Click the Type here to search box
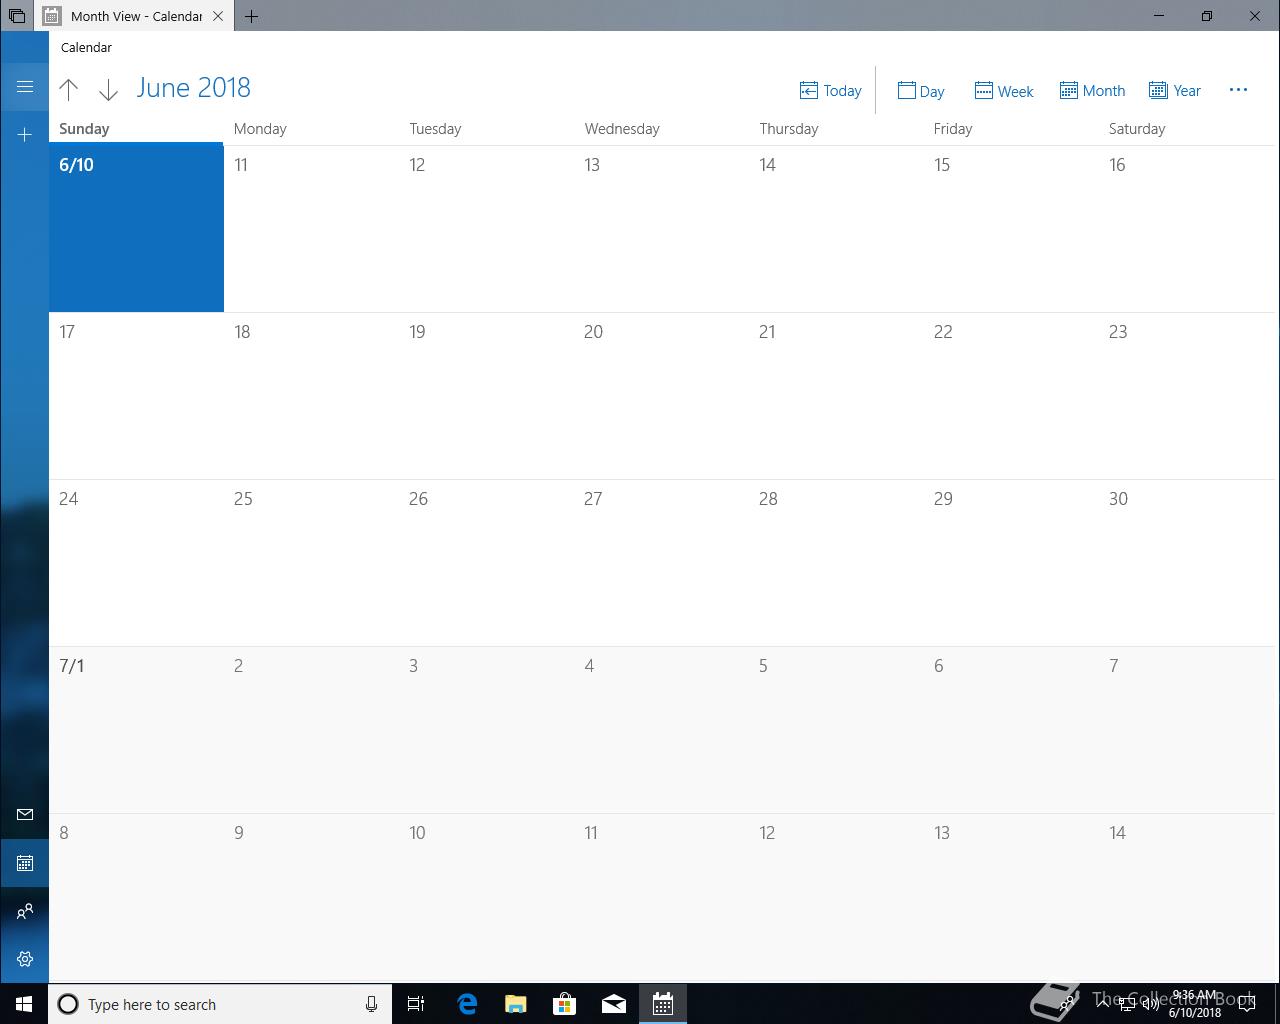 (x=220, y=1004)
